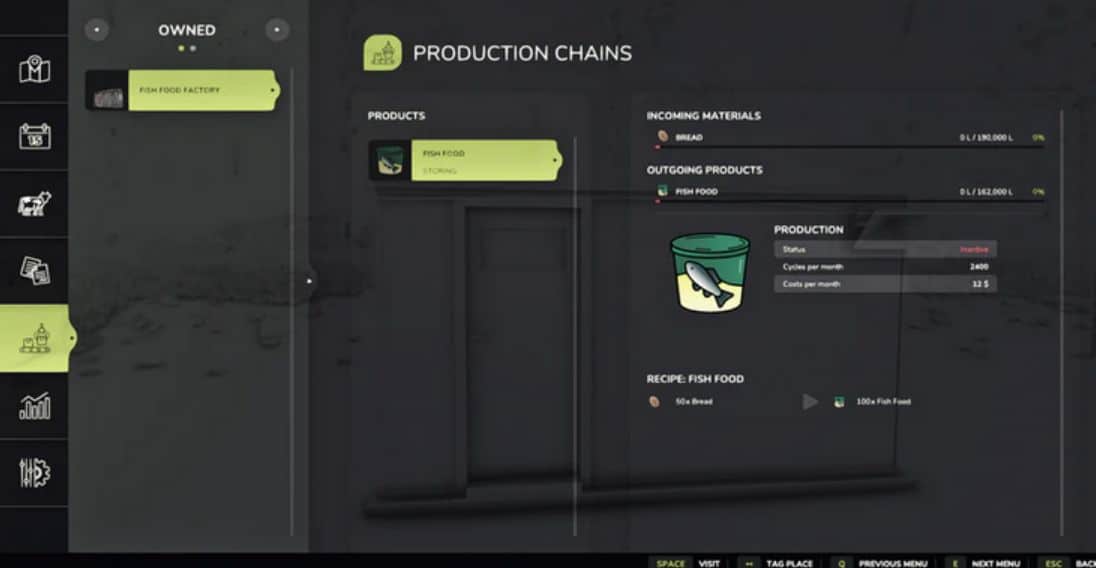Screen dimensions: 1096x568
Task: Open the statistics bar chart icon
Action: pyautogui.click(x=34, y=405)
